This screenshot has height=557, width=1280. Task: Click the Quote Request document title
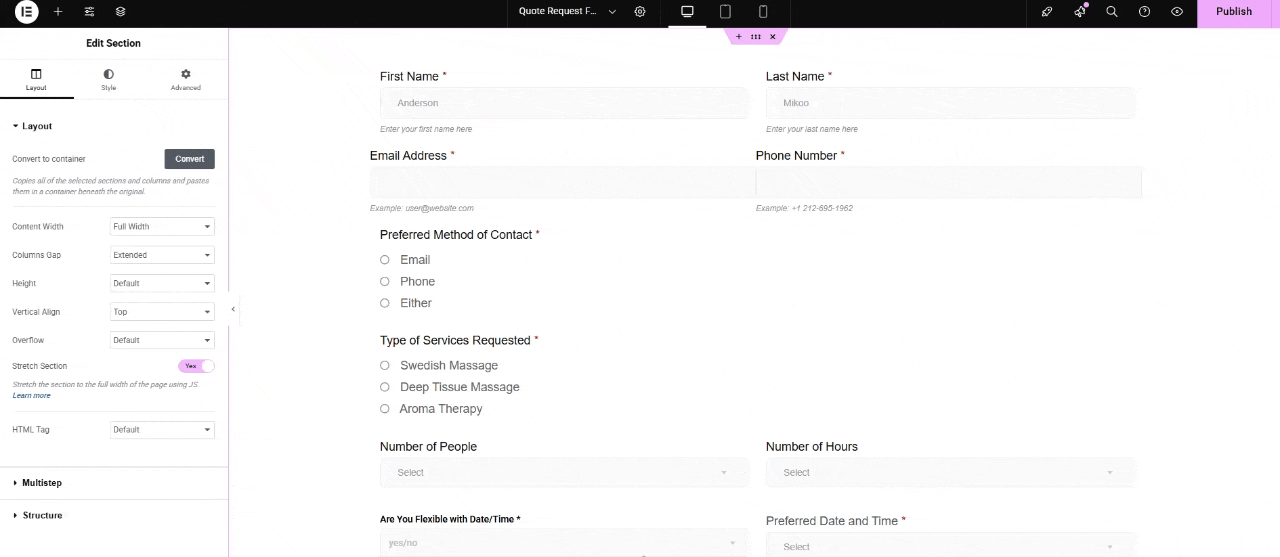(558, 12)
